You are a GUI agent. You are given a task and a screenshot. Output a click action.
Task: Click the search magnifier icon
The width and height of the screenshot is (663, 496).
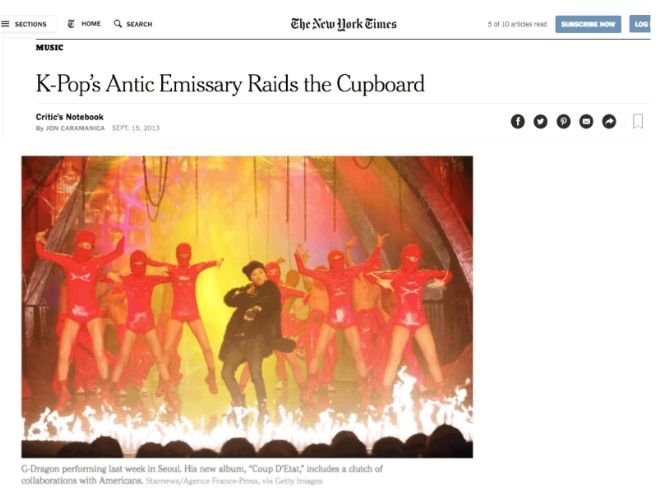coord(118,24)
